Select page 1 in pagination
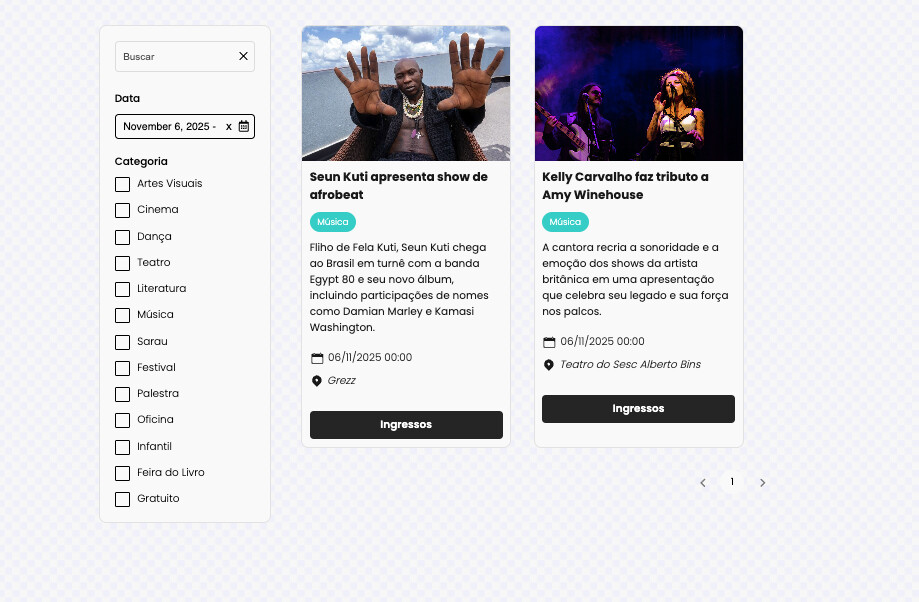This screenshot has width=919, height=602. click(732, 482)
